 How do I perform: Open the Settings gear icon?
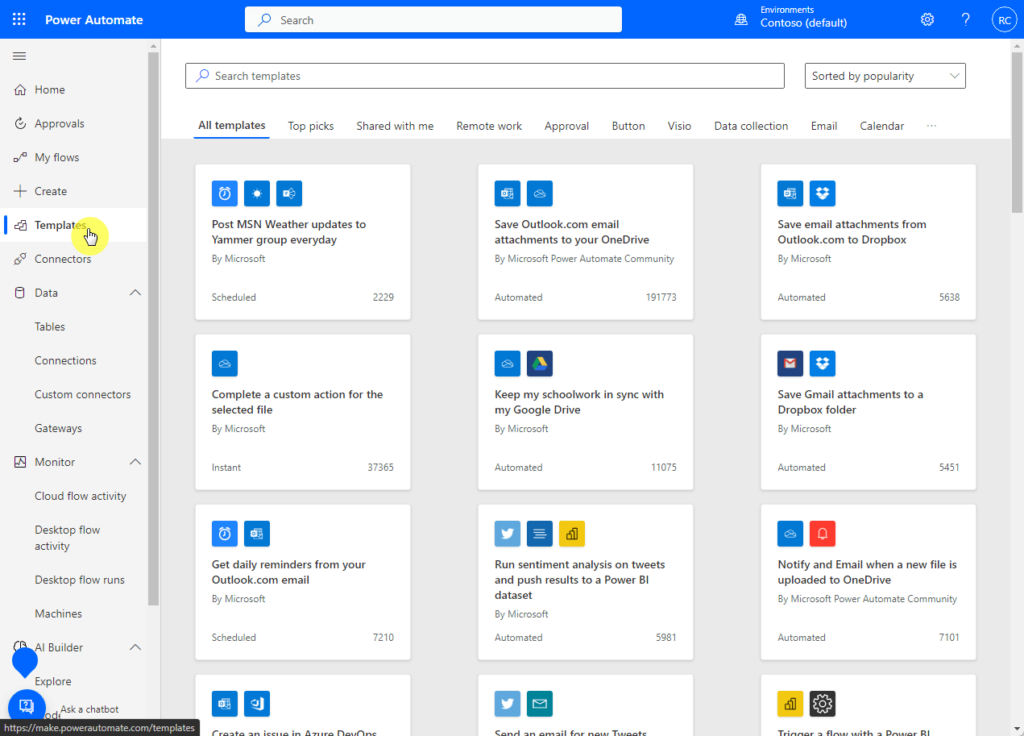point(927,20)
